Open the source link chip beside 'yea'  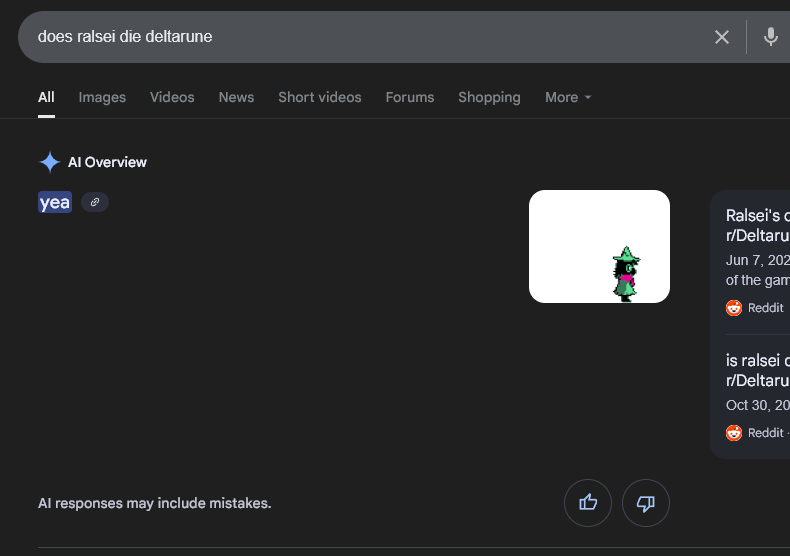click(95, 202)
